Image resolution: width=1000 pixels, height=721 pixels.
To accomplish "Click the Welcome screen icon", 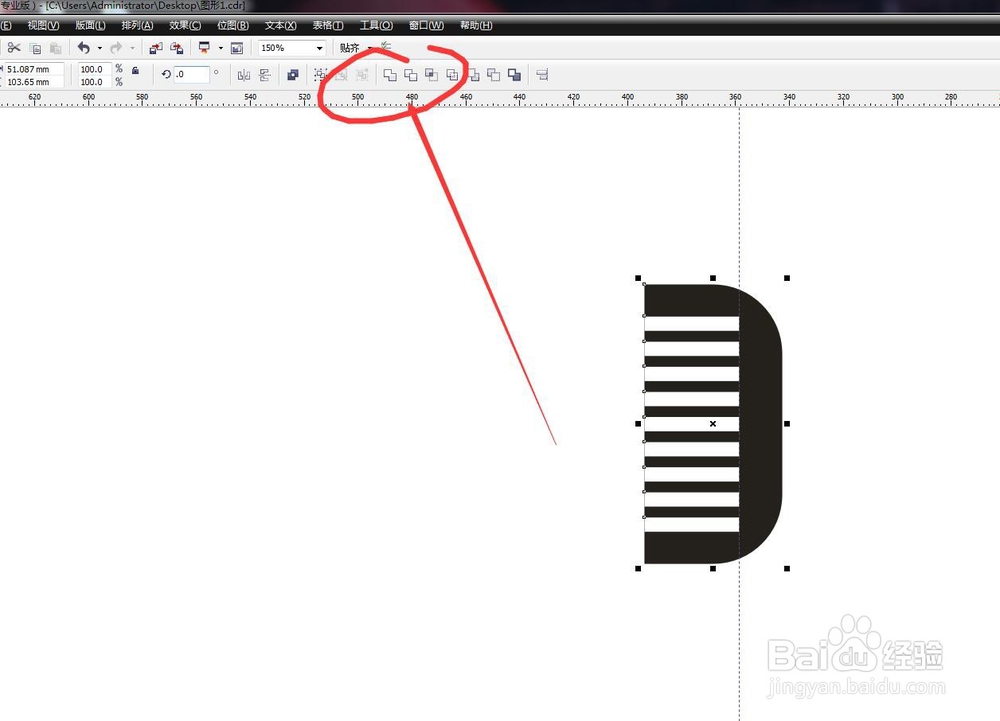I will 237,48.
